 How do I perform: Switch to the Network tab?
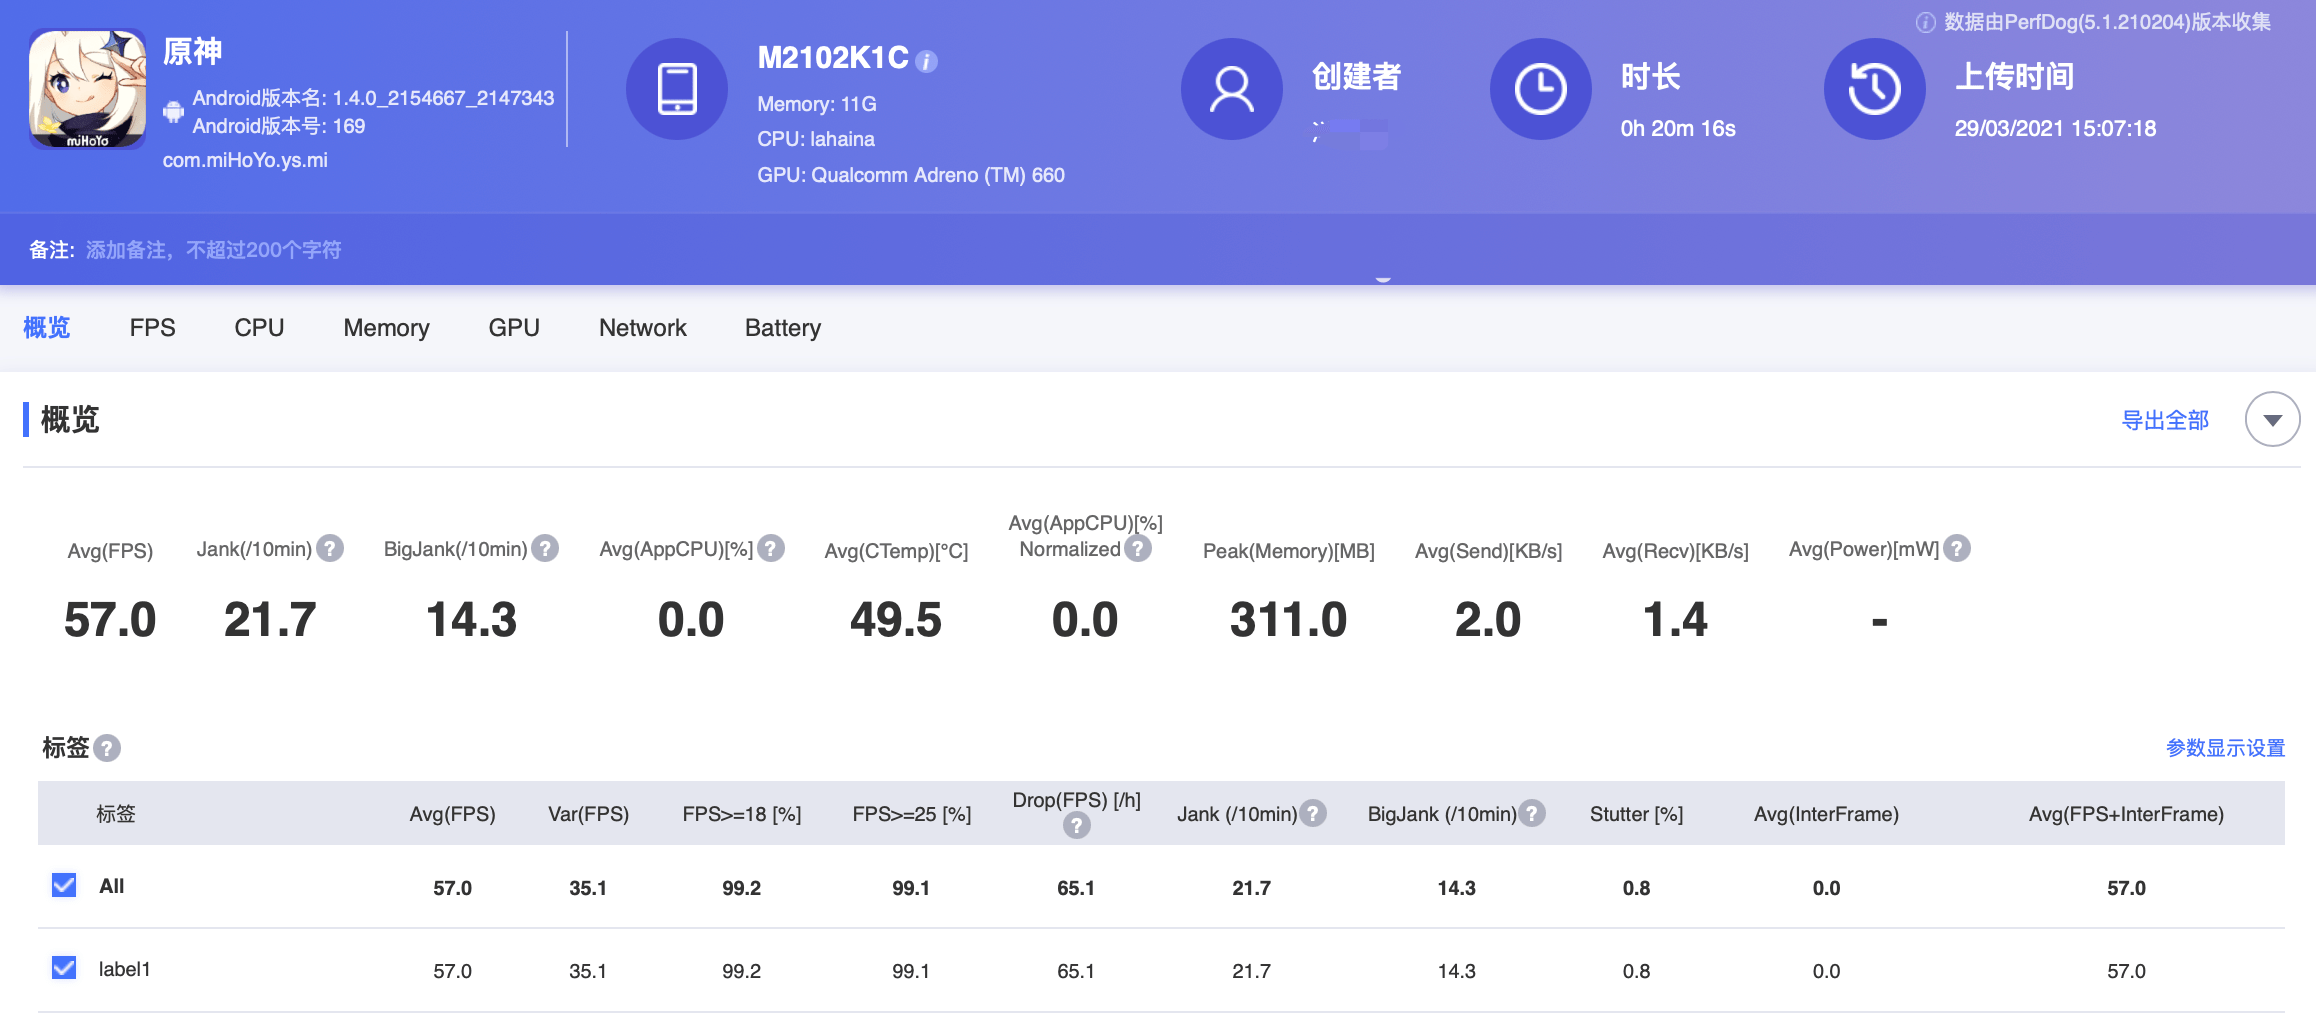pyautogui.click(x=643, y=328)
